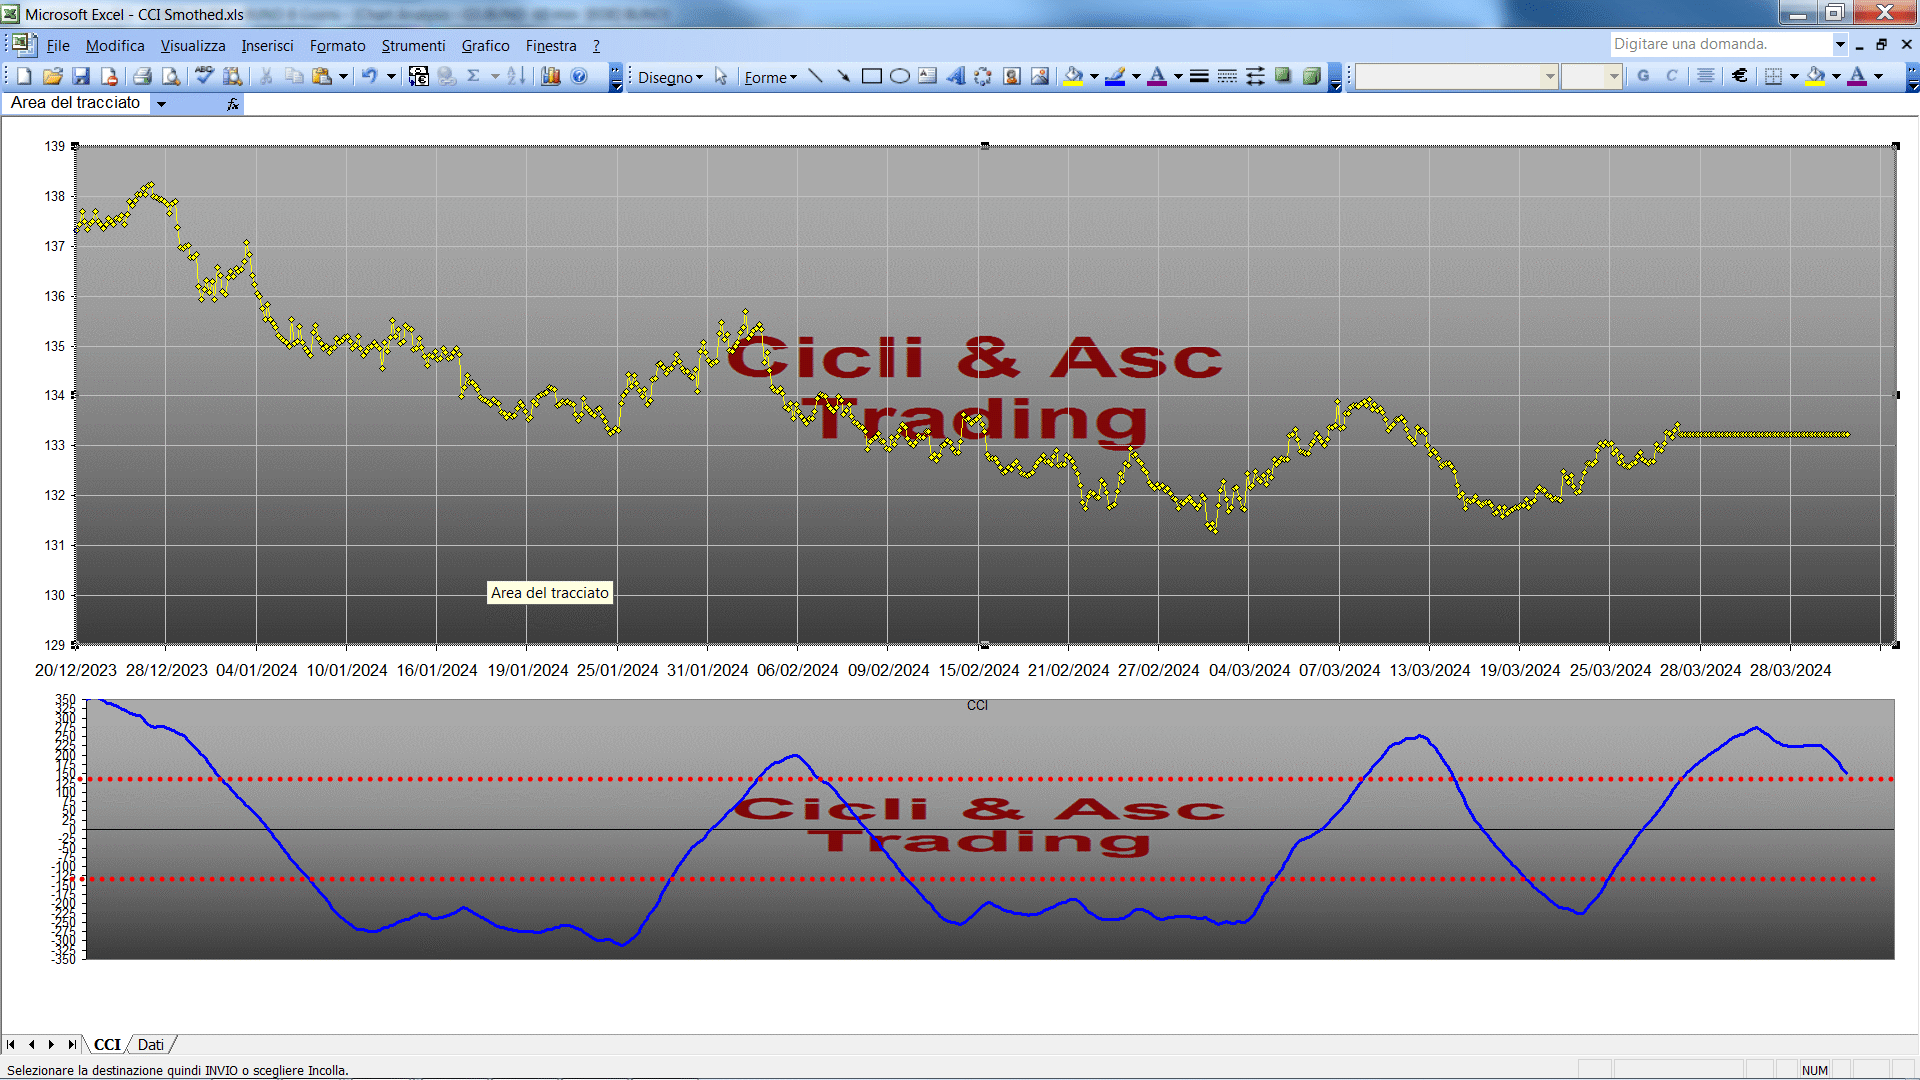Open the Disegno drawing menu dropdown

pyautogui.click(x=670, y=77)
